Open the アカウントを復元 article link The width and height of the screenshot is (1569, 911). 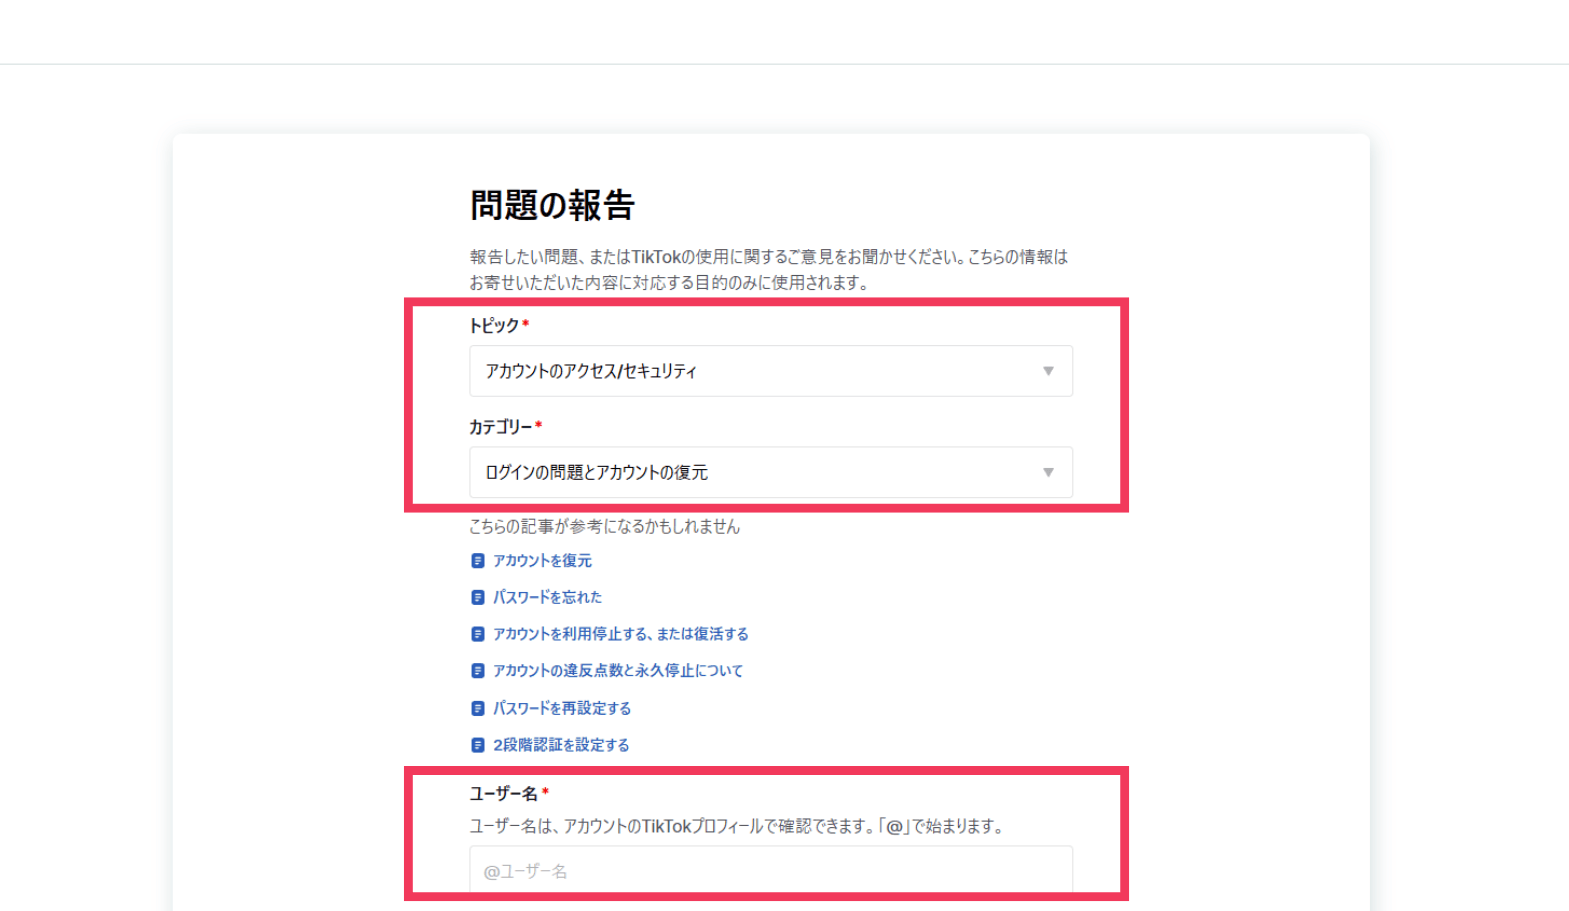click(542, 561)
